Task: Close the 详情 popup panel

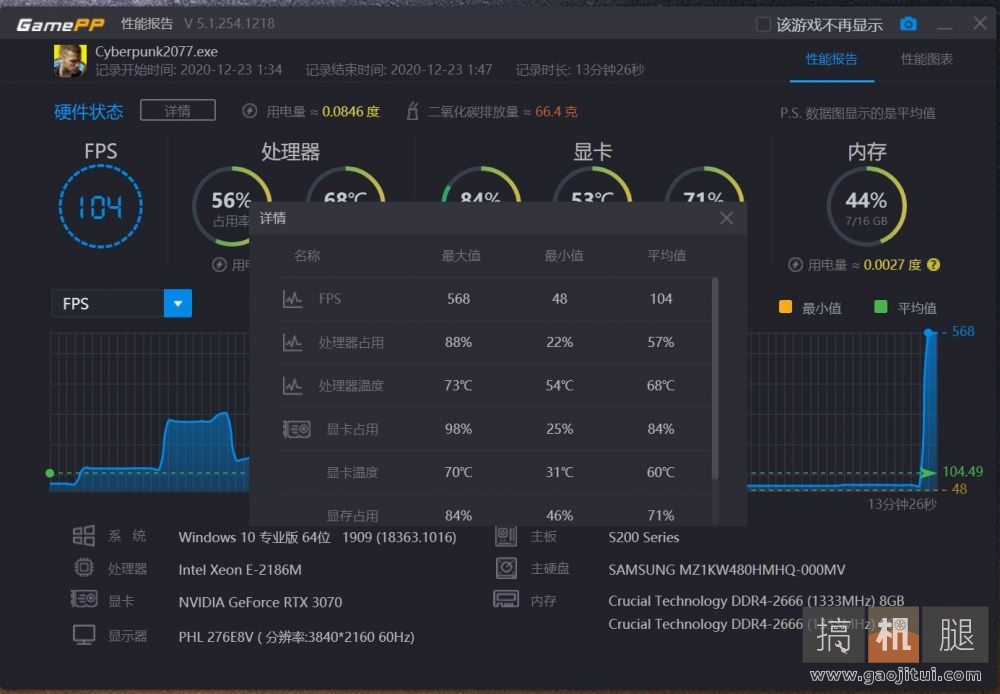Action: tap(726, 218)
